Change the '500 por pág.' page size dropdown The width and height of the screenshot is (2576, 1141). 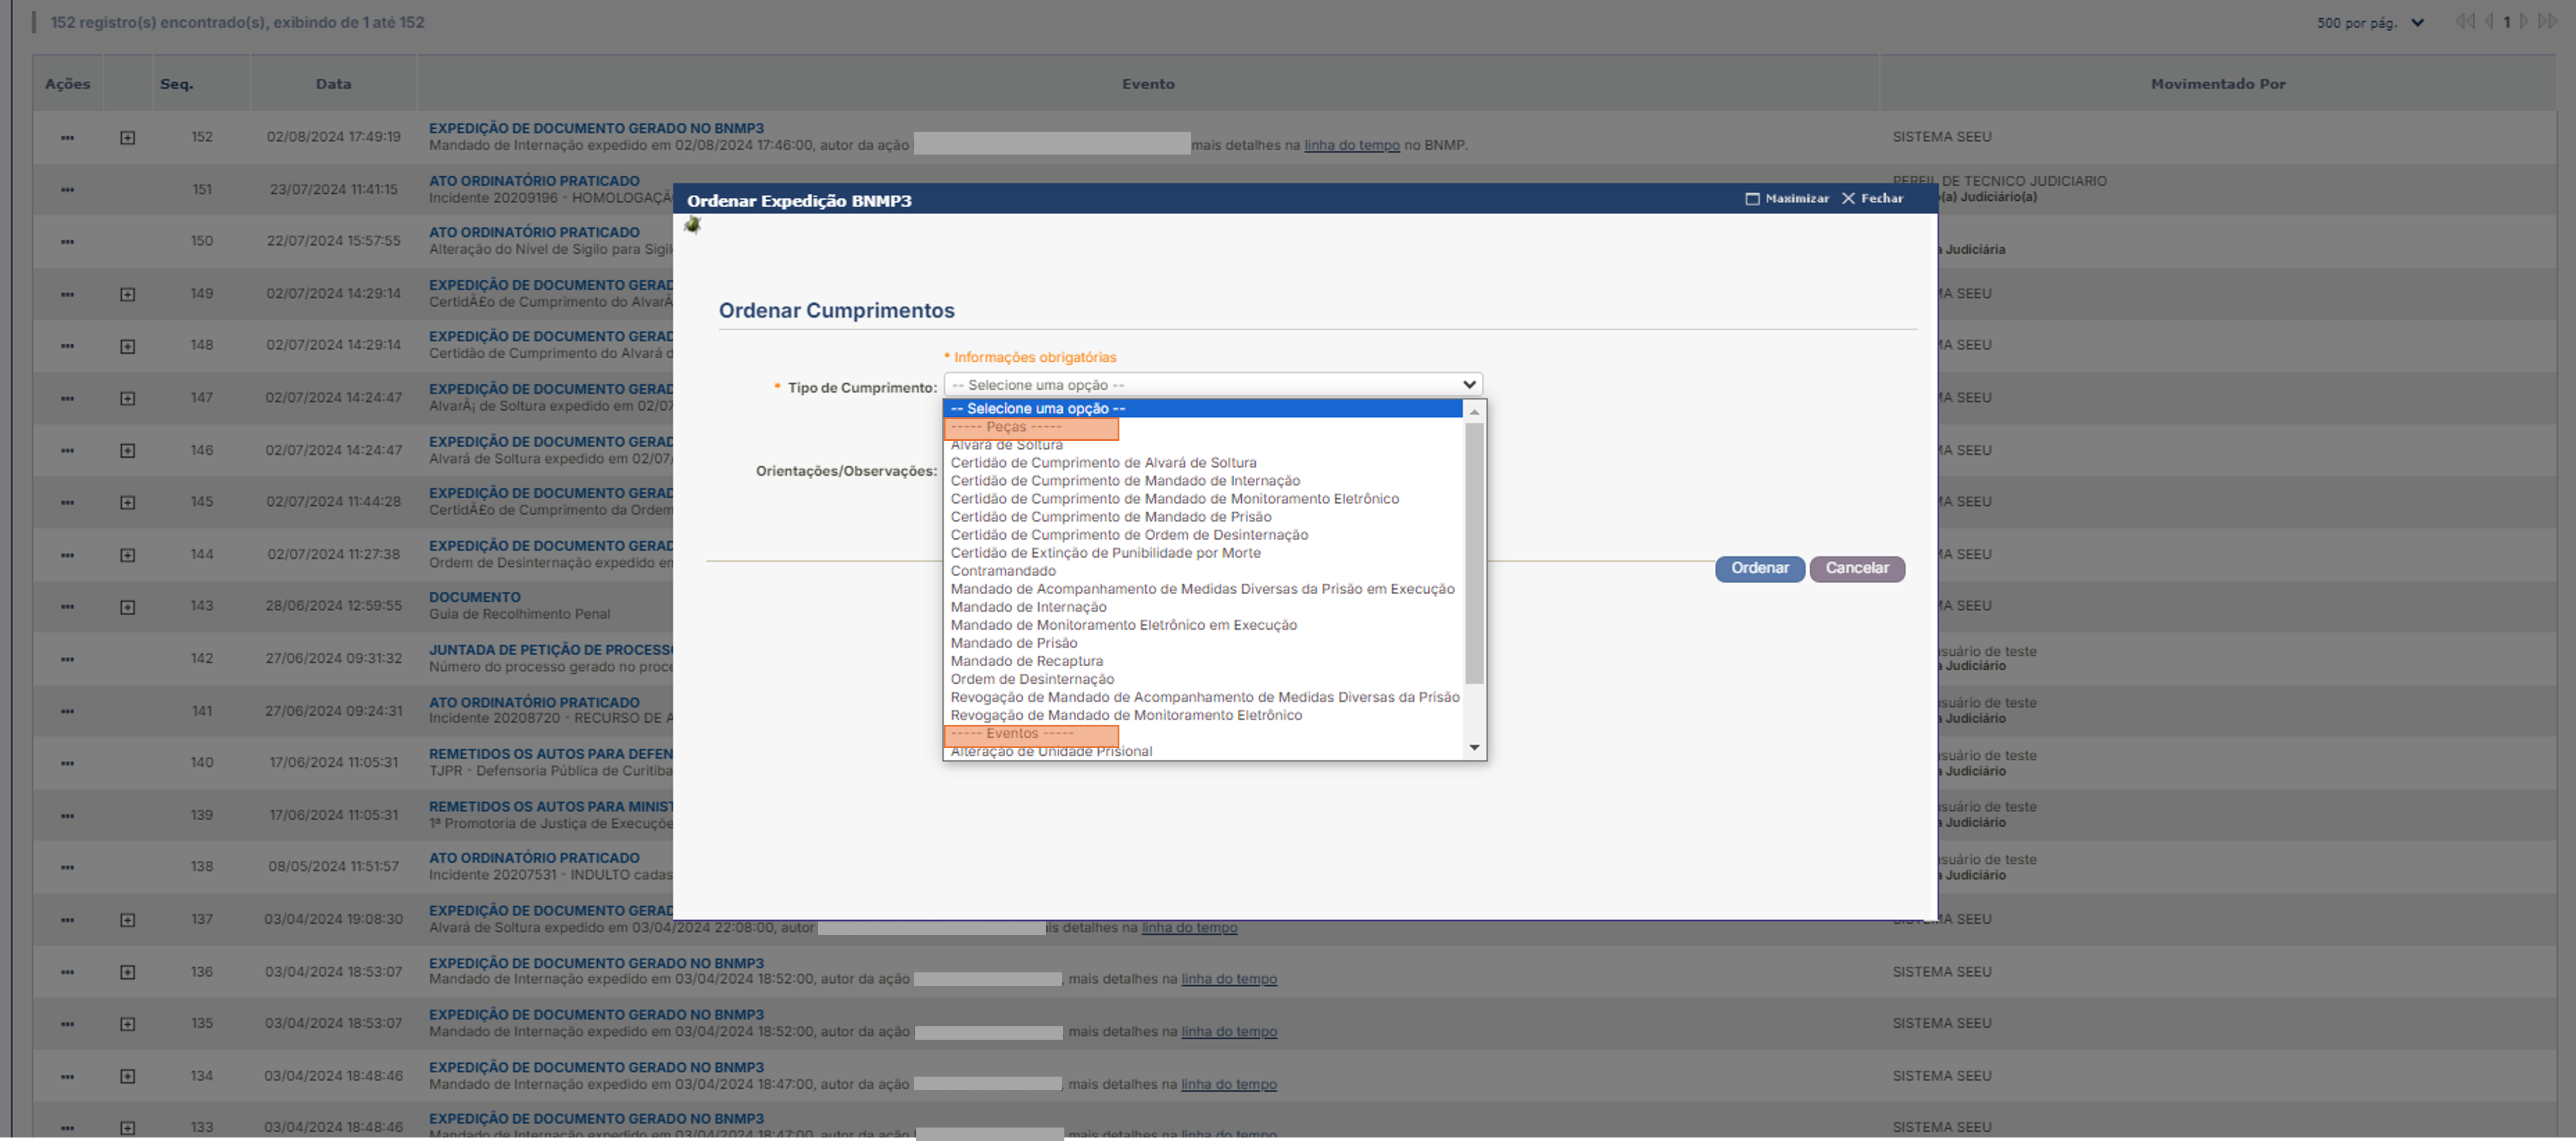coord(2370,23)
